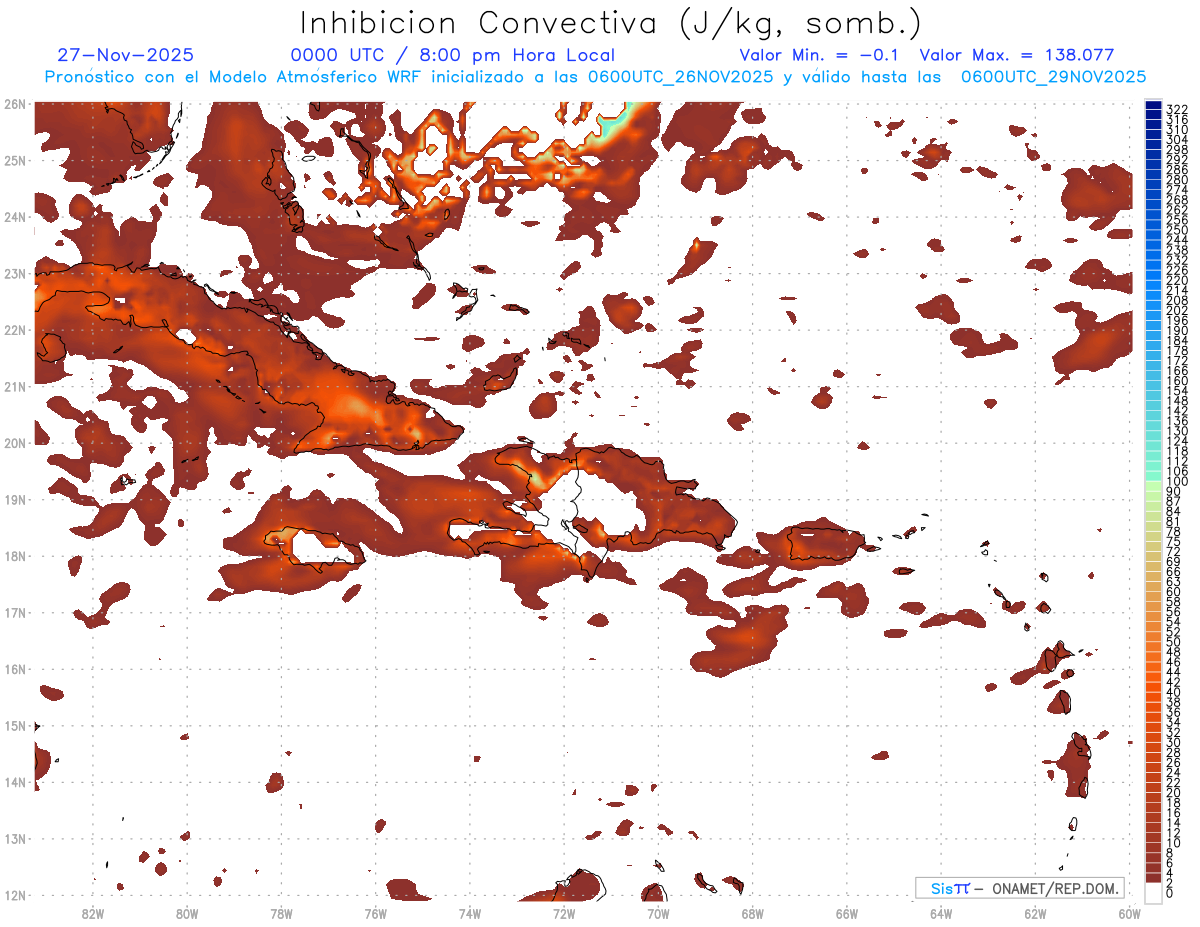The width and height of the screenshot is (1200, 927).
Task: Click the '10' value on the color scale
Action: [1174, 843]
